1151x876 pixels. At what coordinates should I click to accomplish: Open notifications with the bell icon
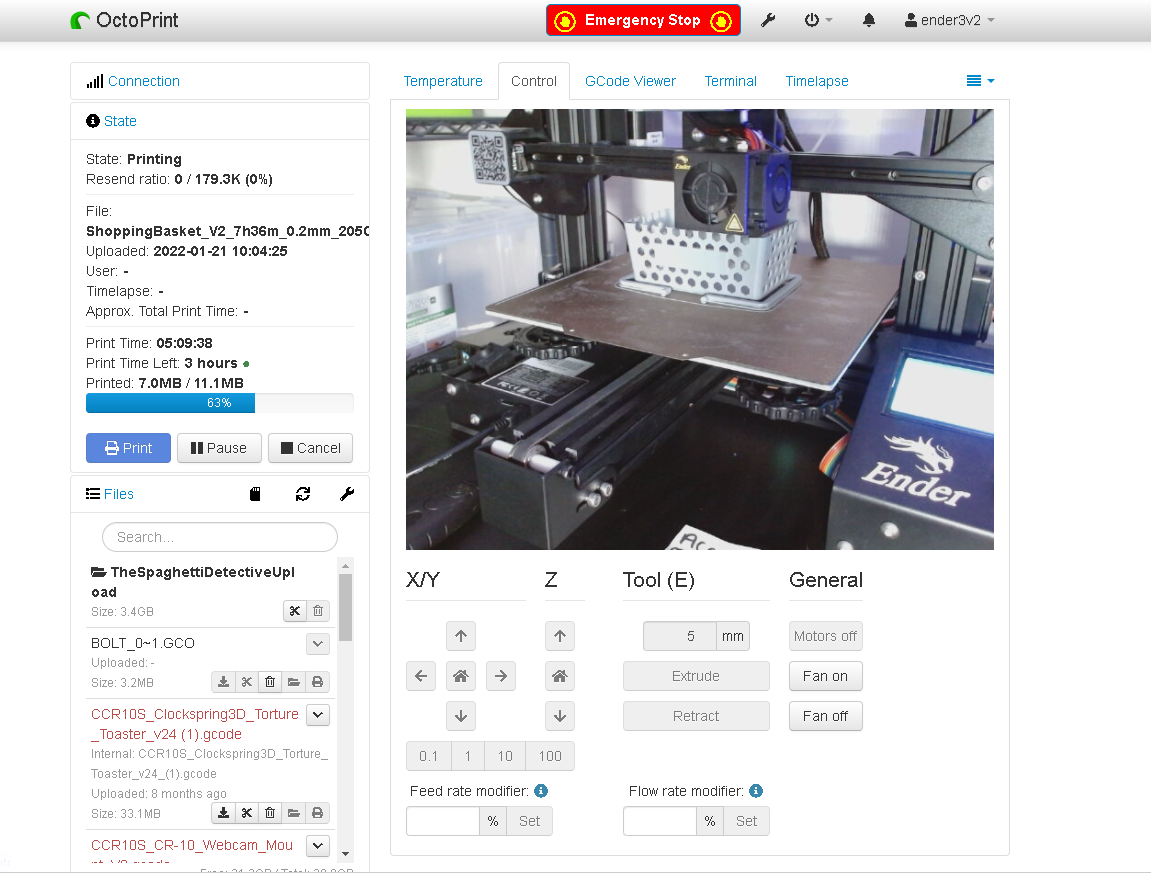868,21
